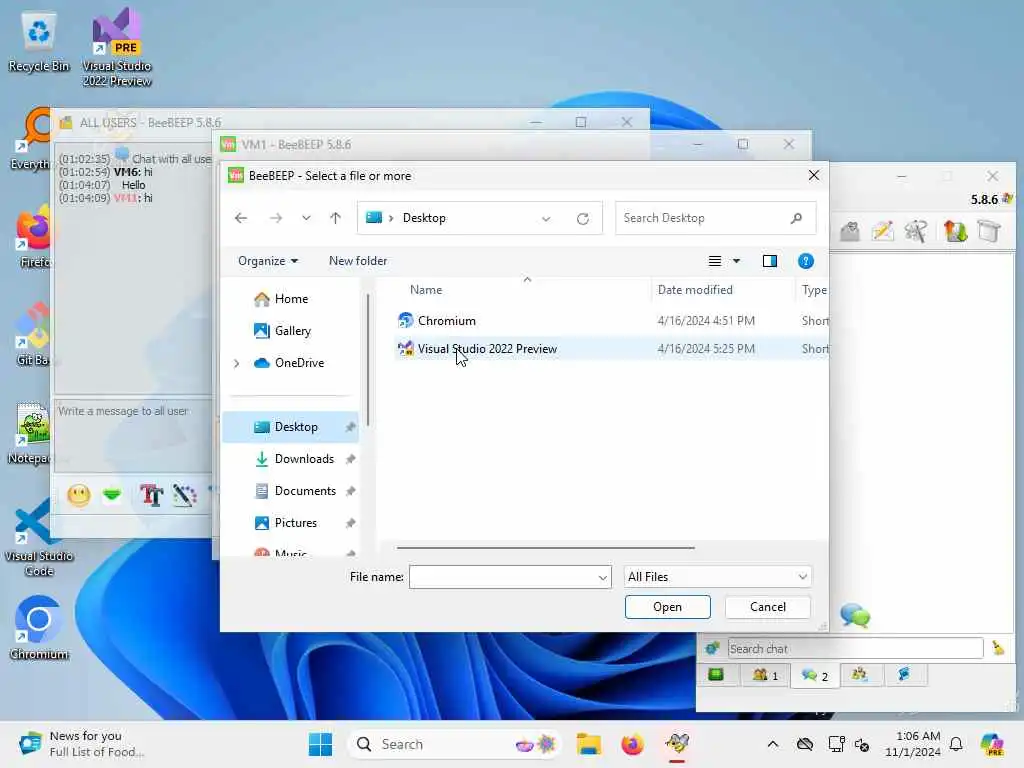Image resolution: width=1024 pixels, height=768 pixels.
Task: Click the envelope message icon in BeeBEEP toolbar
Action: click(850, 231)
